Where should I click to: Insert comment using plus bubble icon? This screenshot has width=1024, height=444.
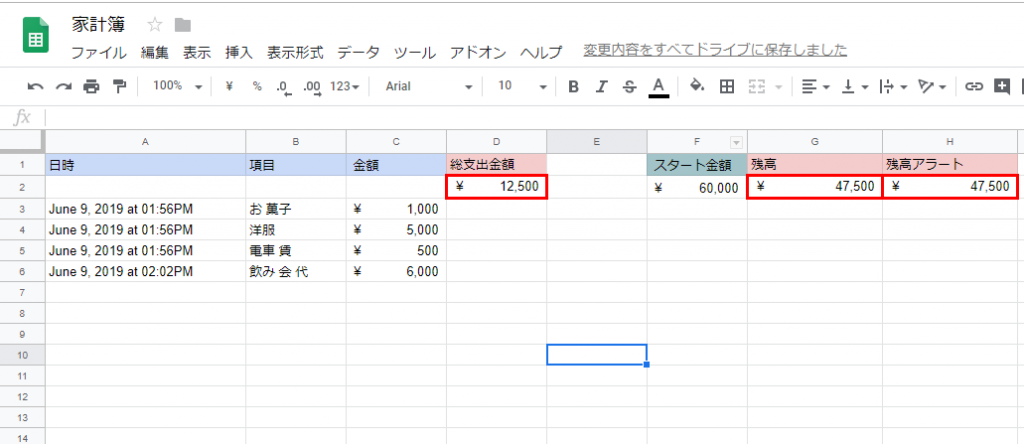coord(1002,86)
